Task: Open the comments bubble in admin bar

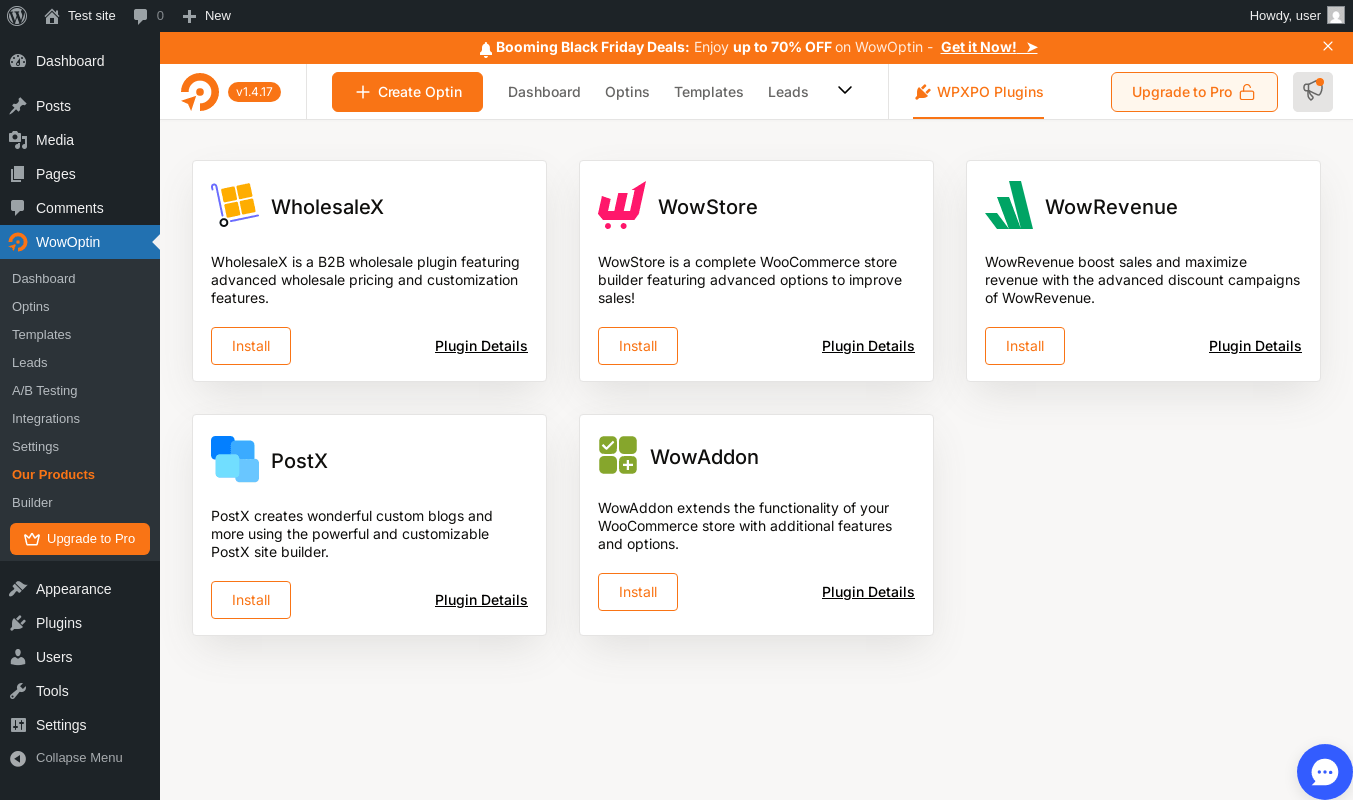Action: pos(148,16)
